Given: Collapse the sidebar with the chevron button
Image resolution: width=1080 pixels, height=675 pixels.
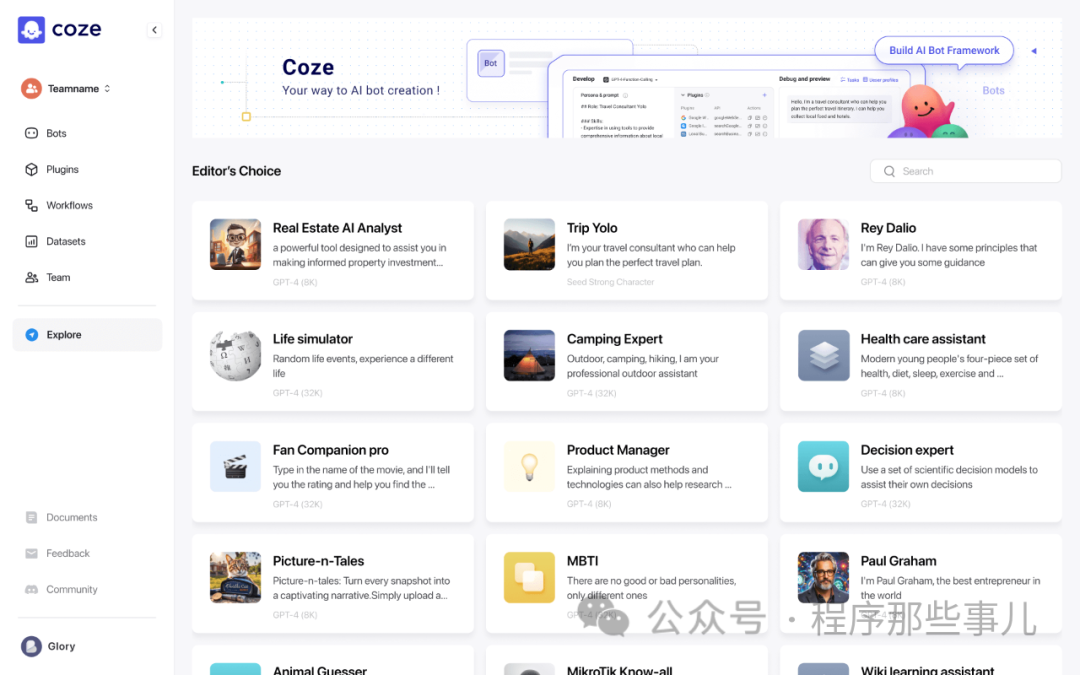Looking at the screenshot, I should [x=154, y=30].
